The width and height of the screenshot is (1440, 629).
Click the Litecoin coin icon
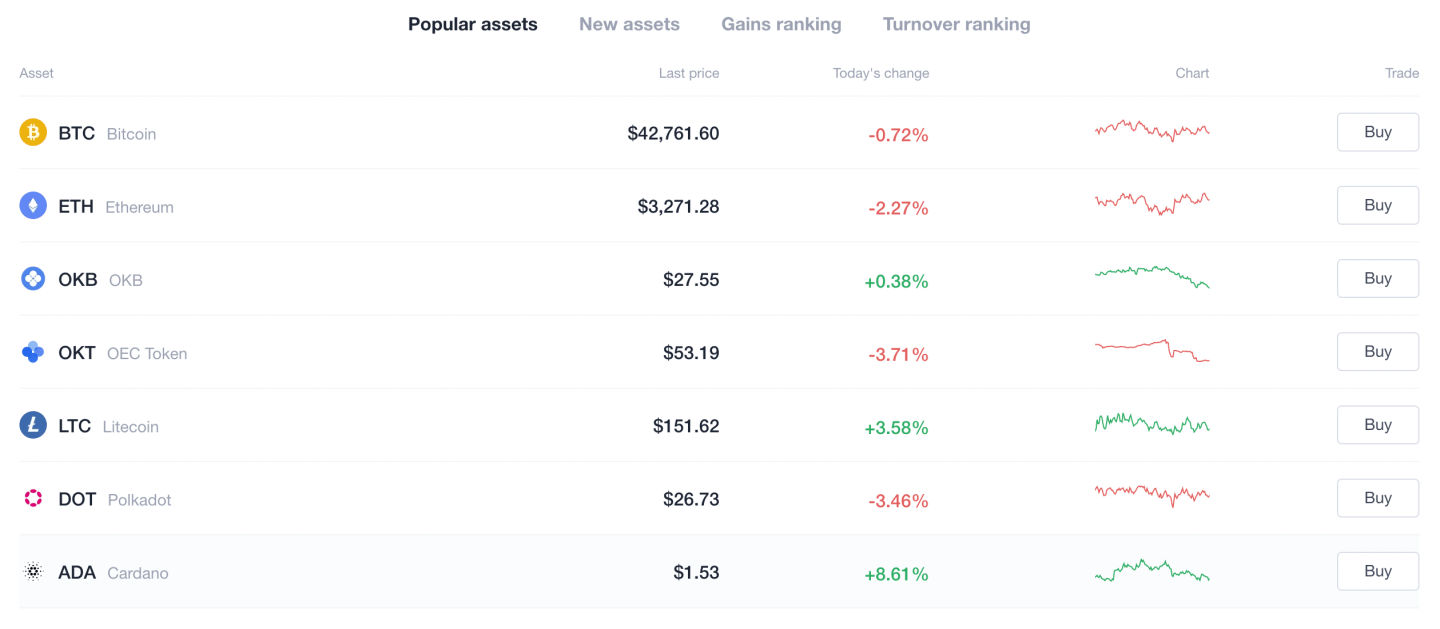(33, 425)
